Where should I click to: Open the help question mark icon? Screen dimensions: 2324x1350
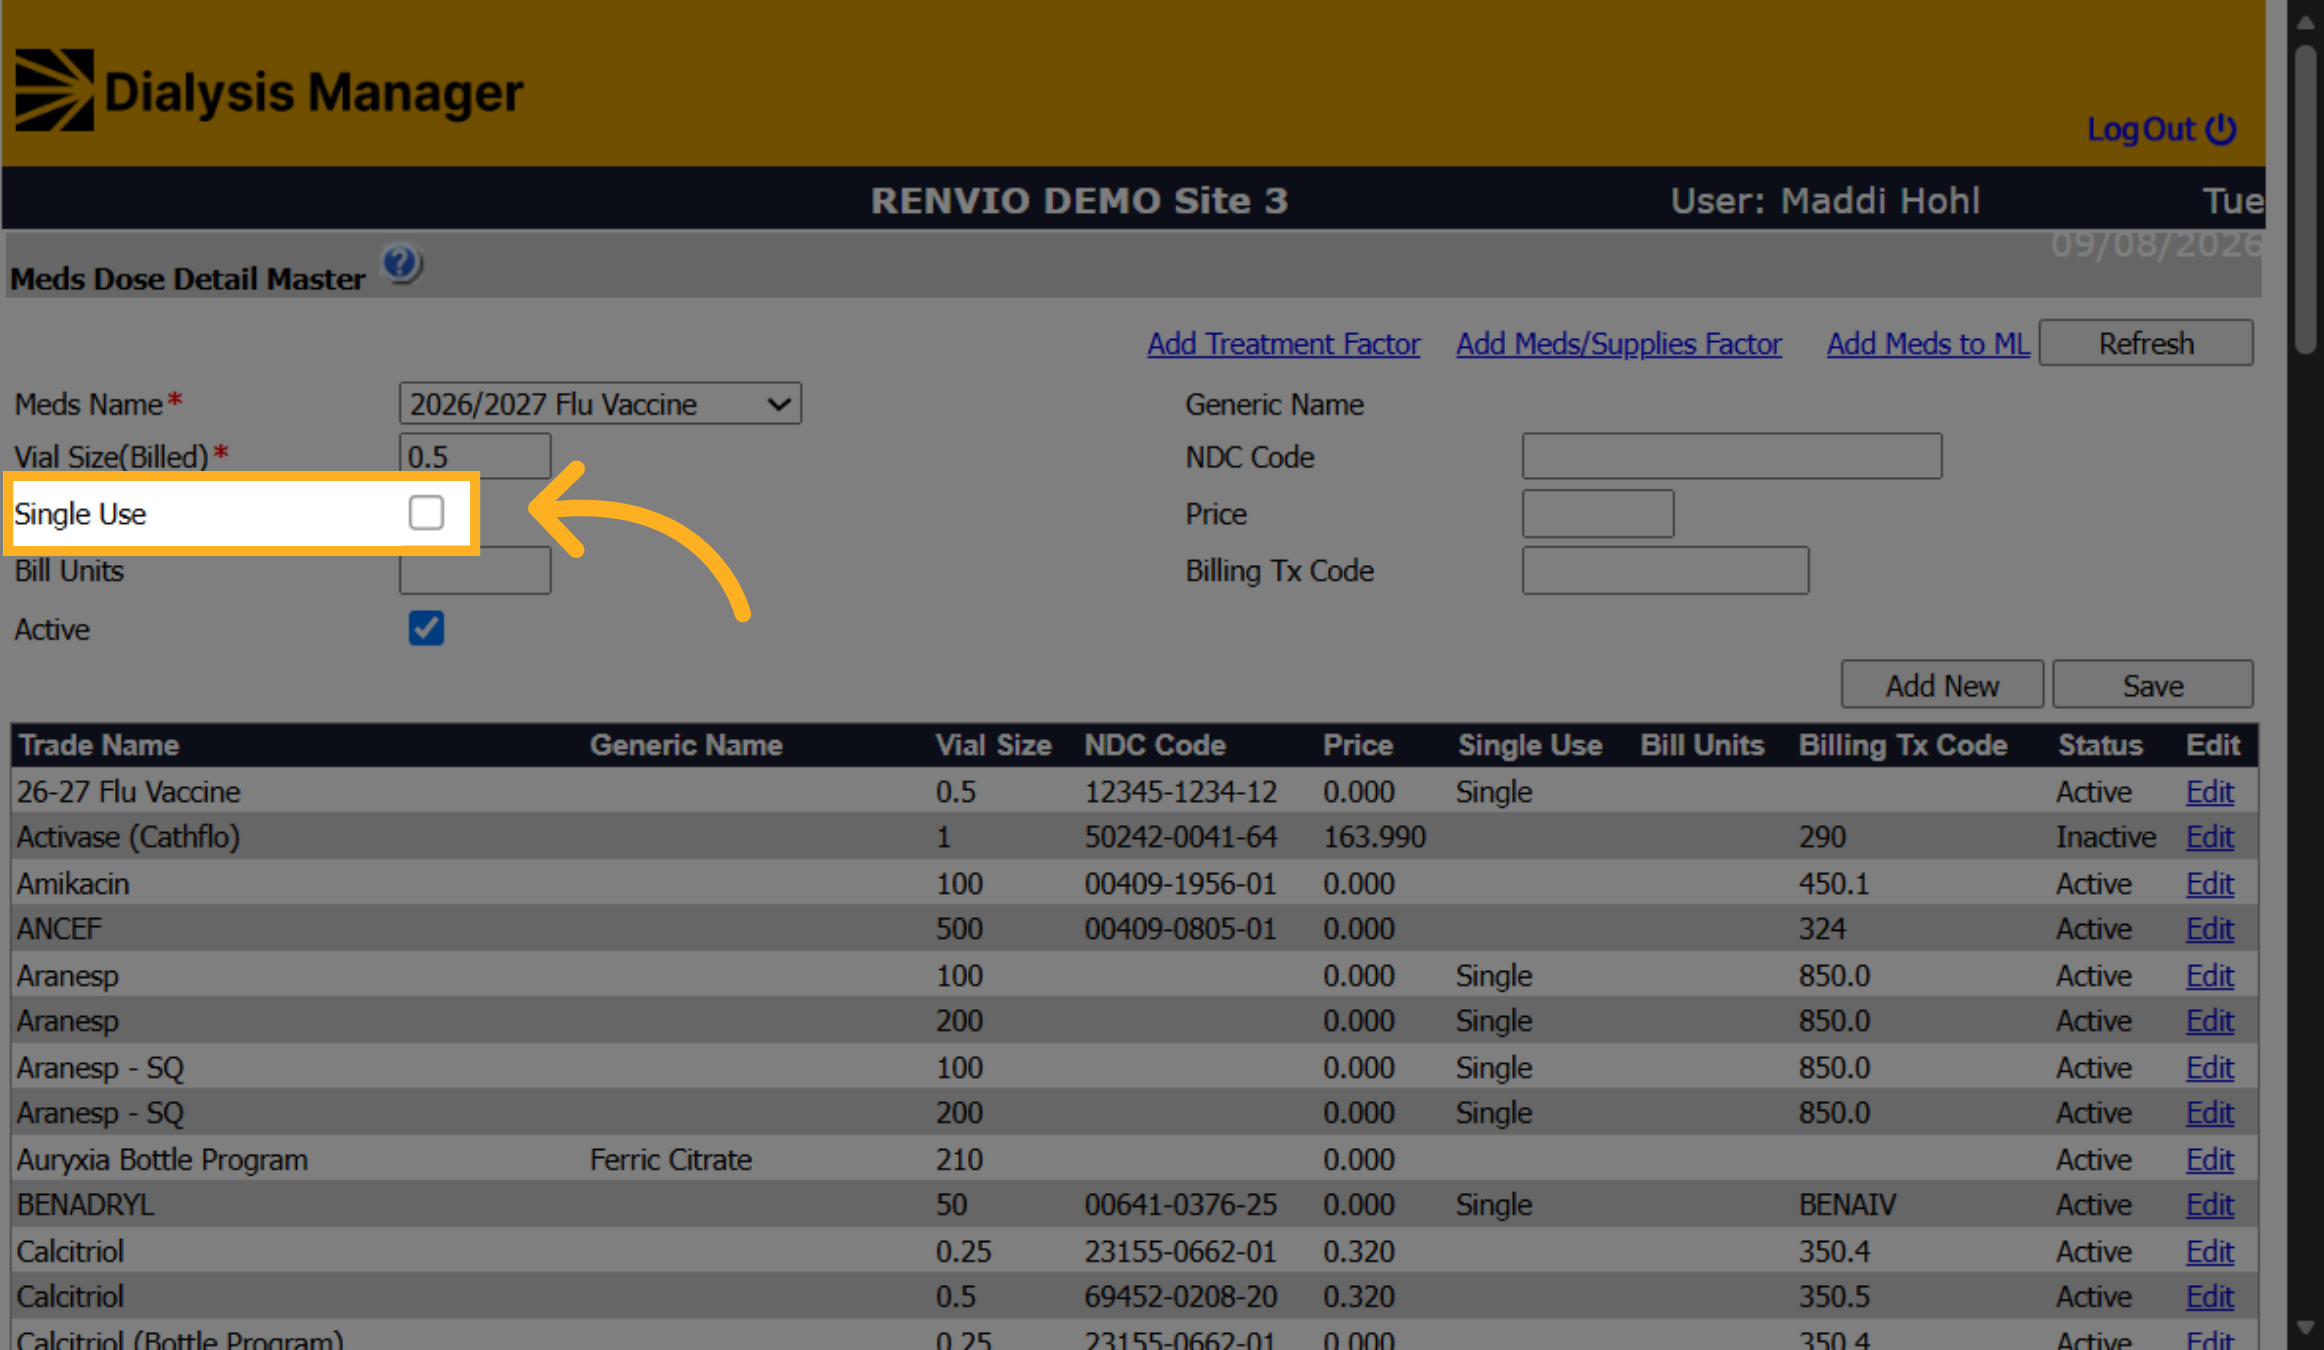402,264
